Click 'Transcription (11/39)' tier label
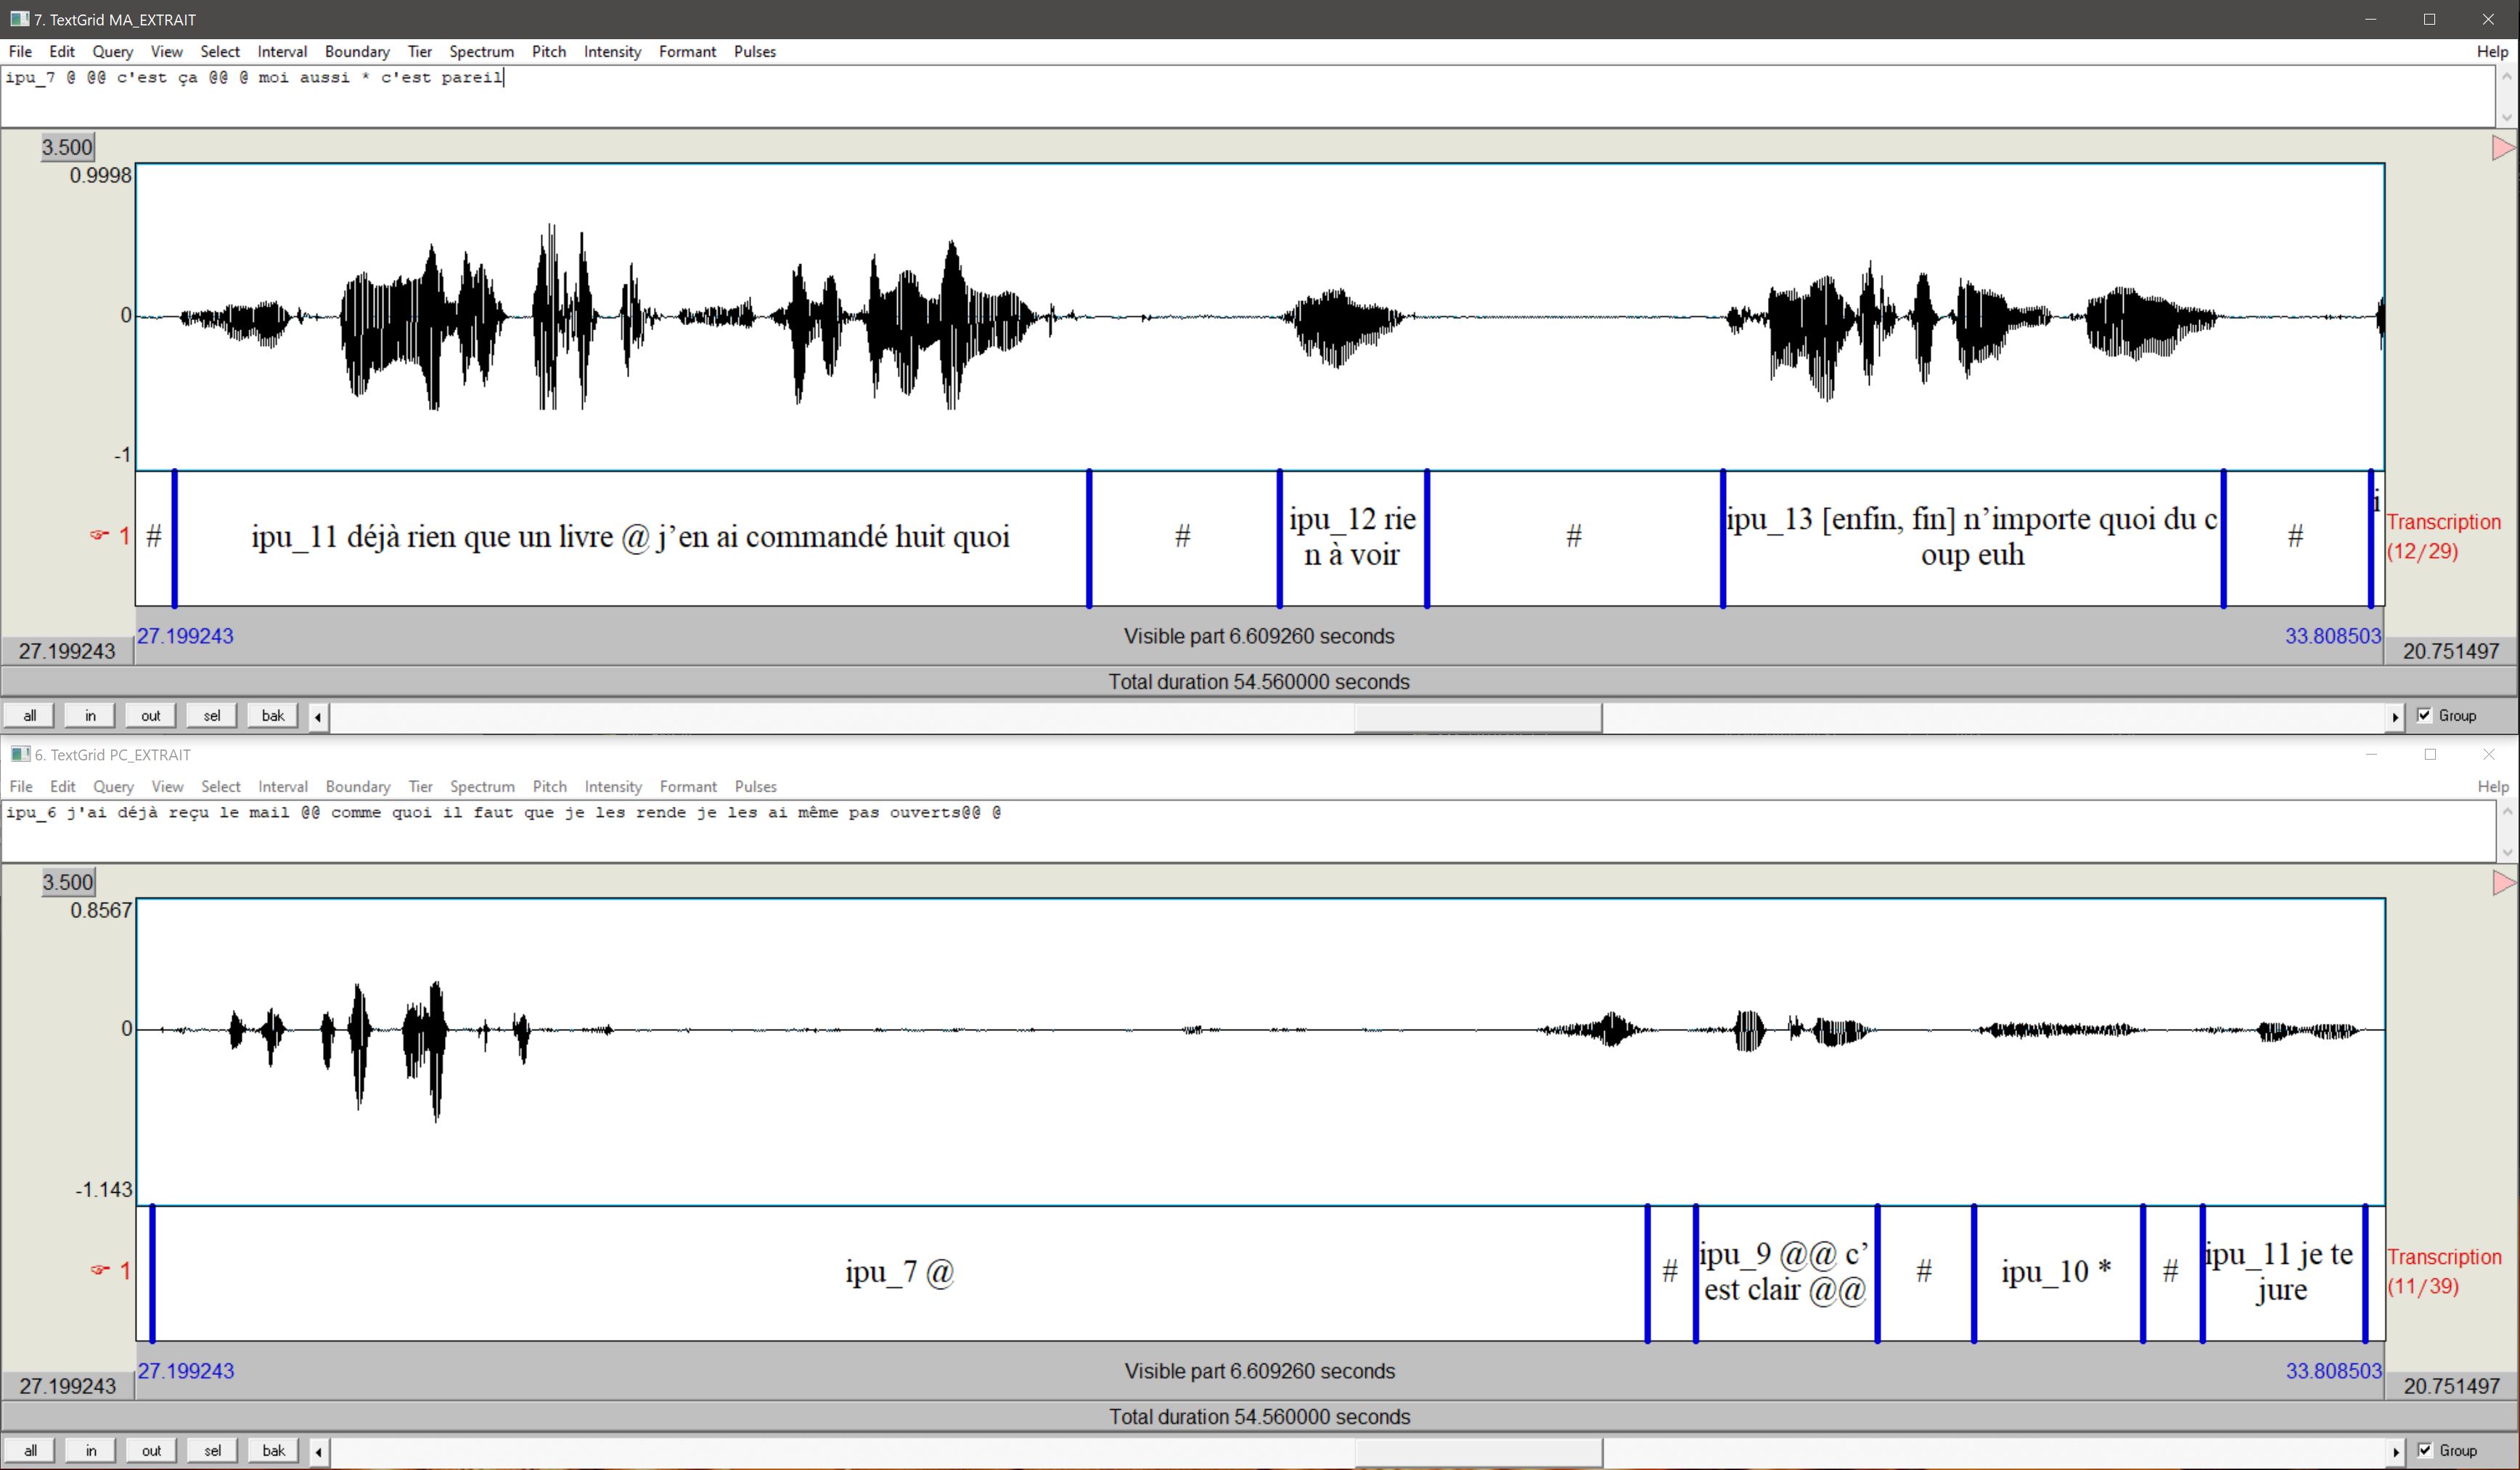Screen dimensions: 2520x1470 point(2444,1271)
